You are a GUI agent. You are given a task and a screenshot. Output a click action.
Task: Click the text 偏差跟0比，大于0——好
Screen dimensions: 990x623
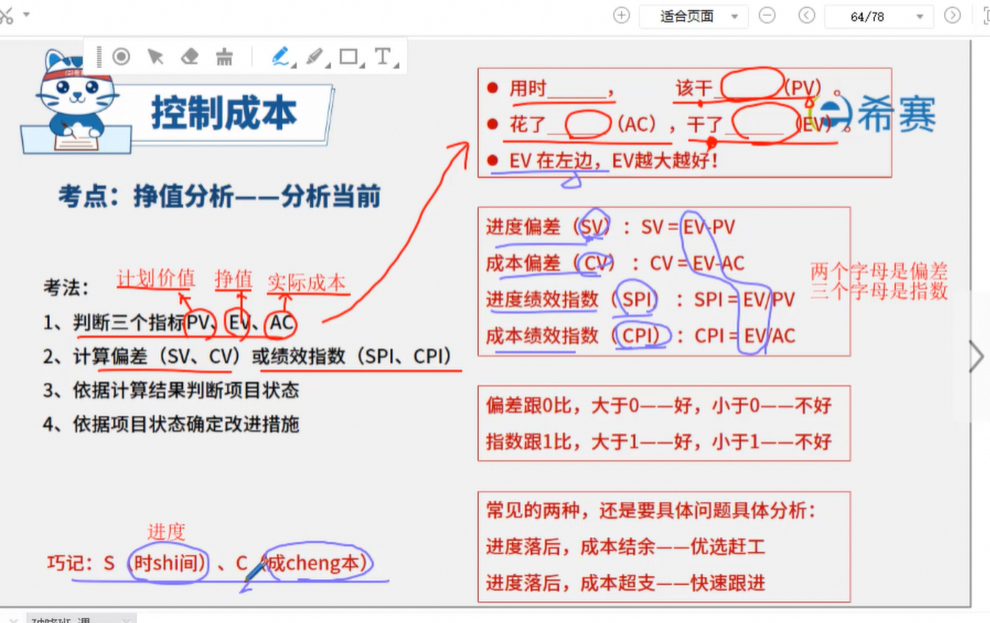click(x=586, y=405)
